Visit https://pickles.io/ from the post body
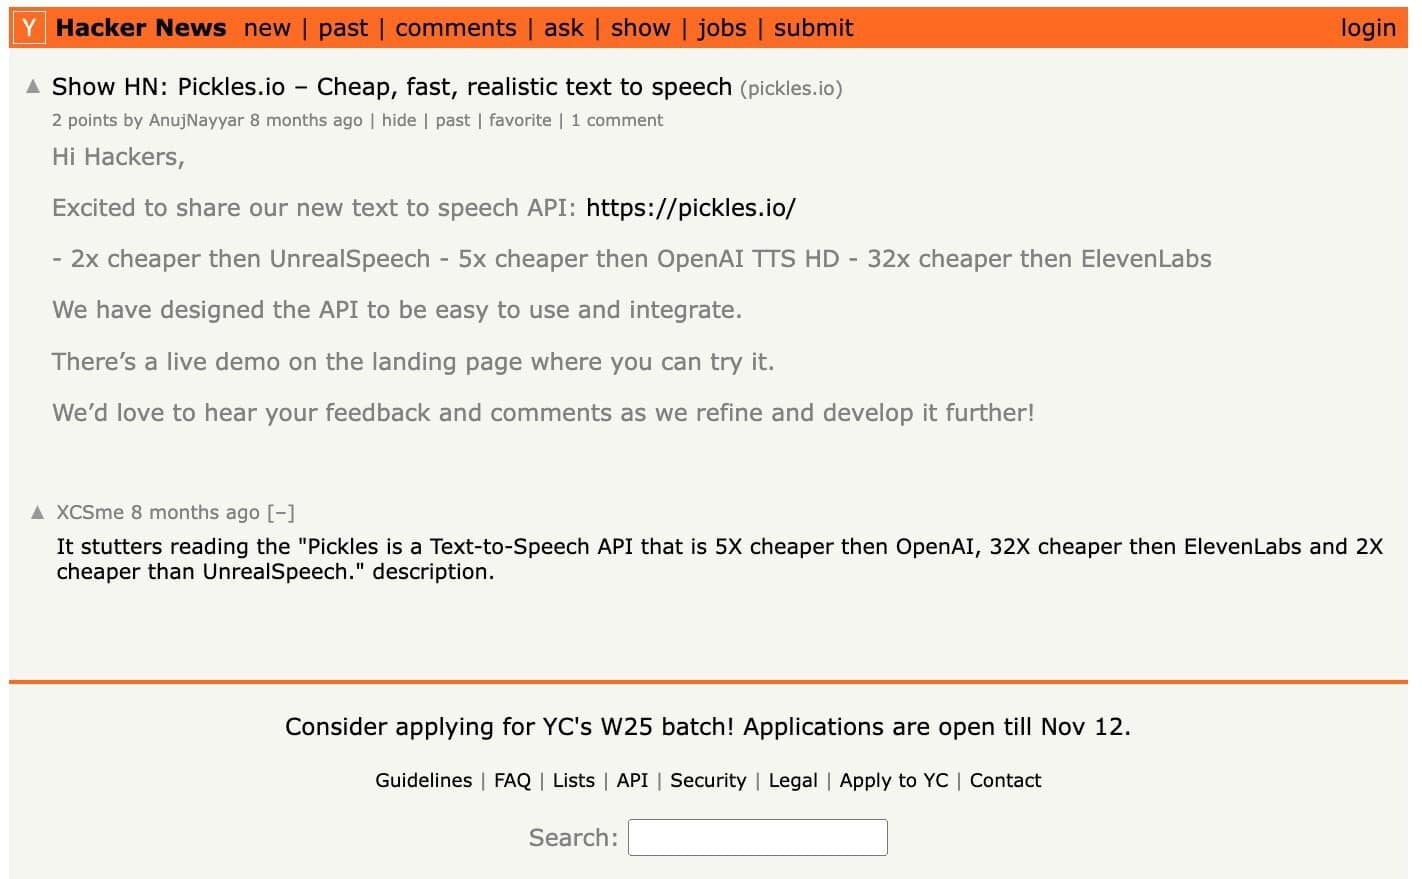 (691, 208)
